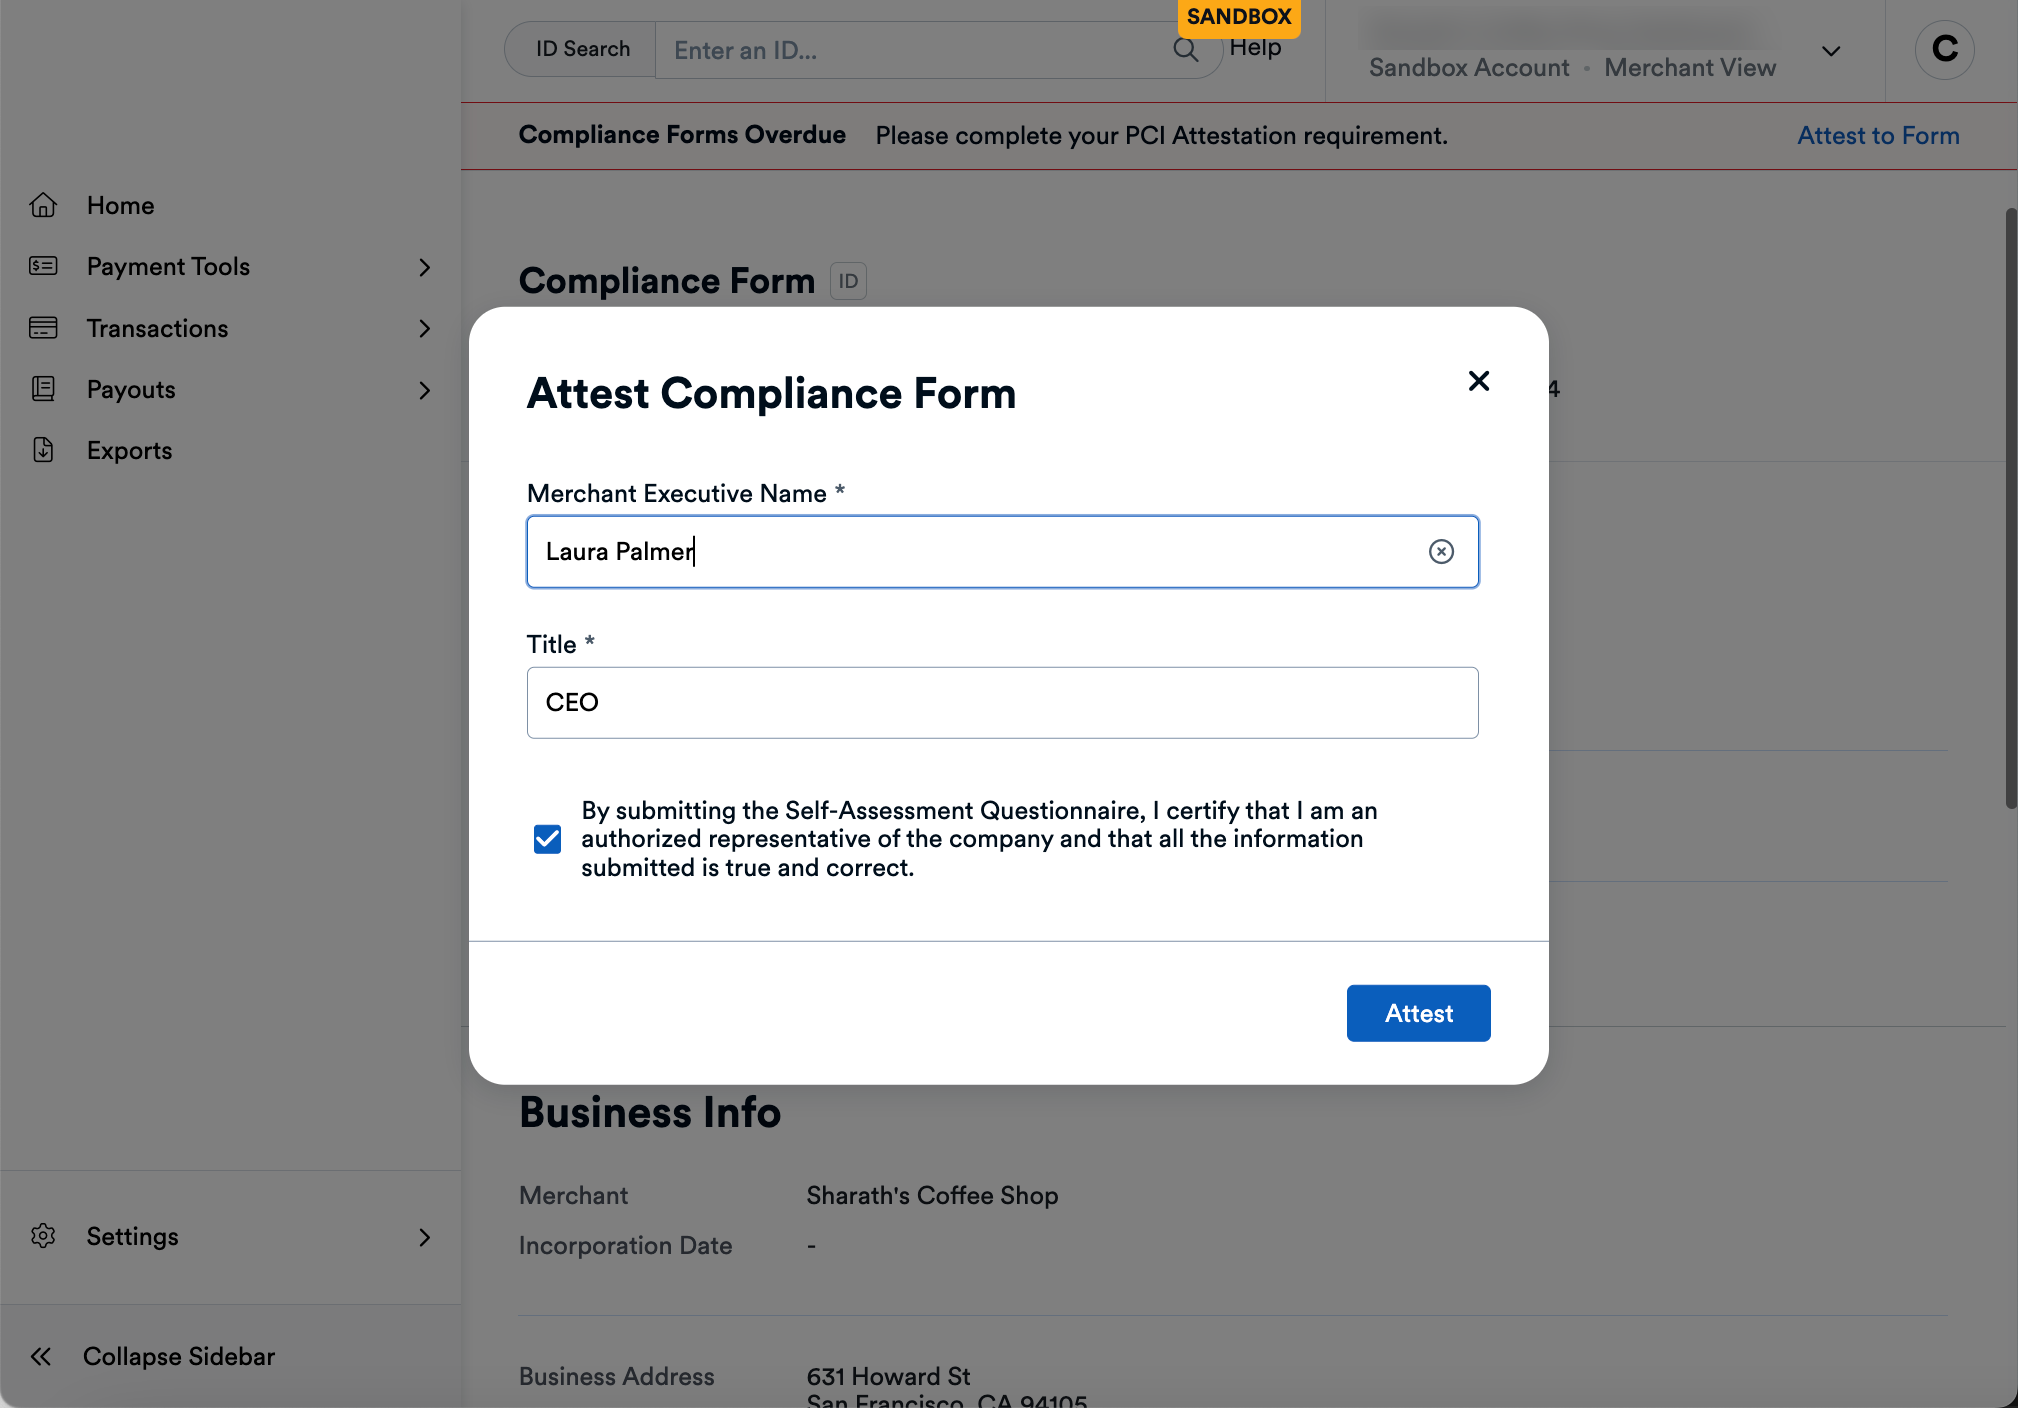
Task: Open the account avatar C
Action: click(x=1943, y=49)
